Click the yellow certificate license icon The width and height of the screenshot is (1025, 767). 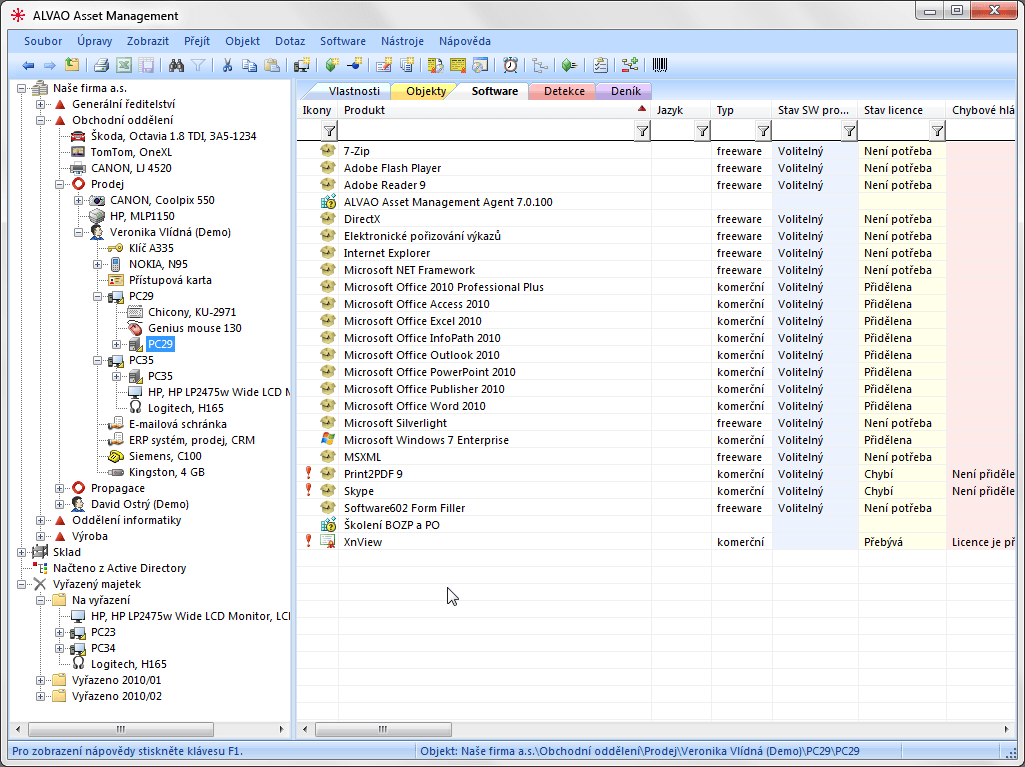(x=458, y=65)
